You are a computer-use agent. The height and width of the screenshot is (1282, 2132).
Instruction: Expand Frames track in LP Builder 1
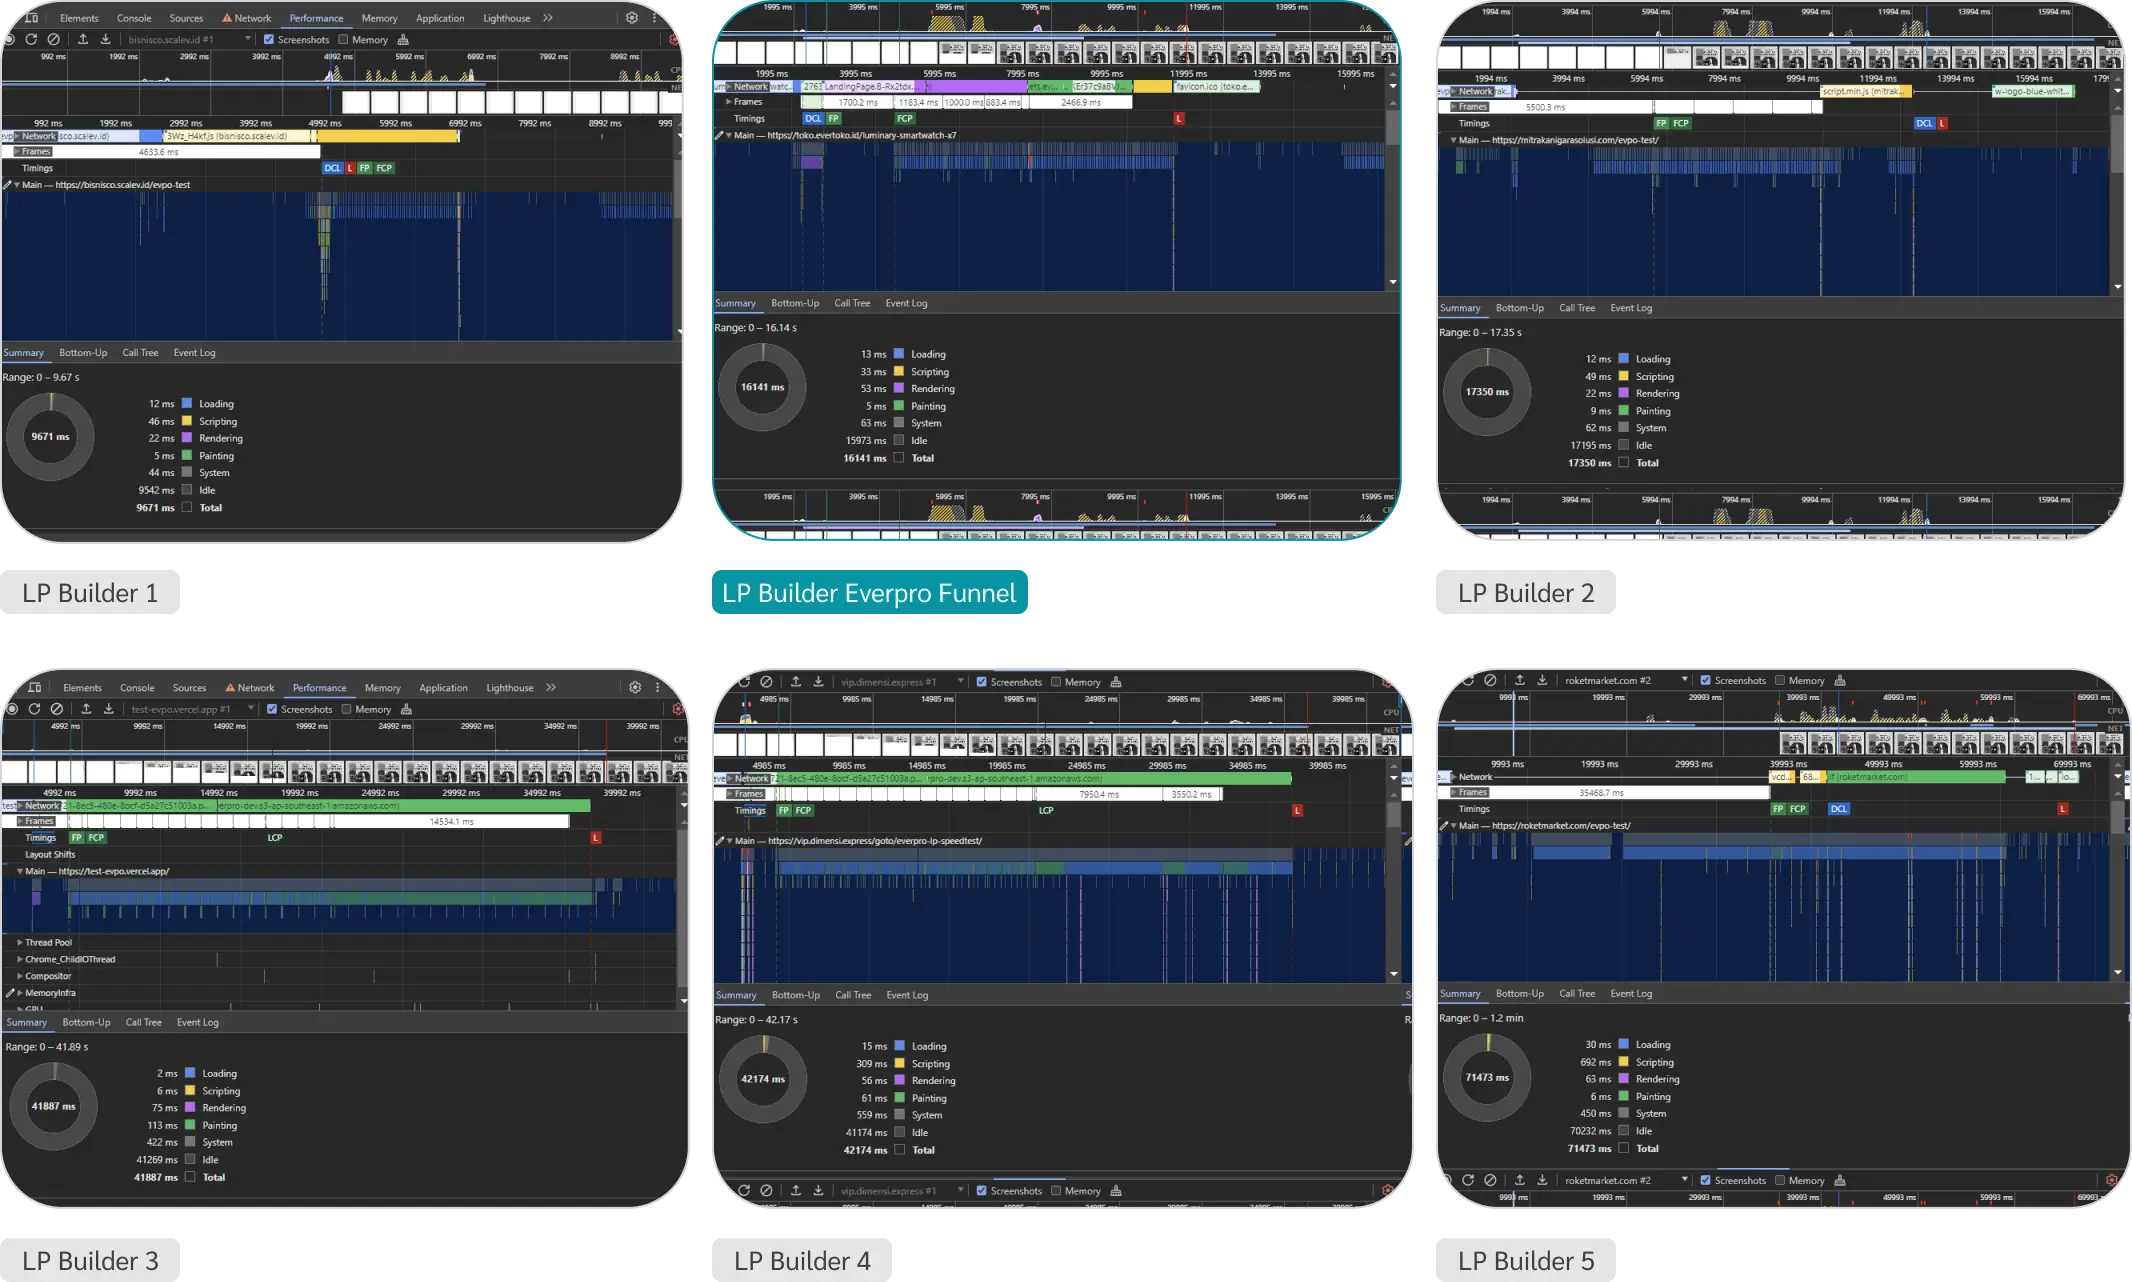click(17, 152)
